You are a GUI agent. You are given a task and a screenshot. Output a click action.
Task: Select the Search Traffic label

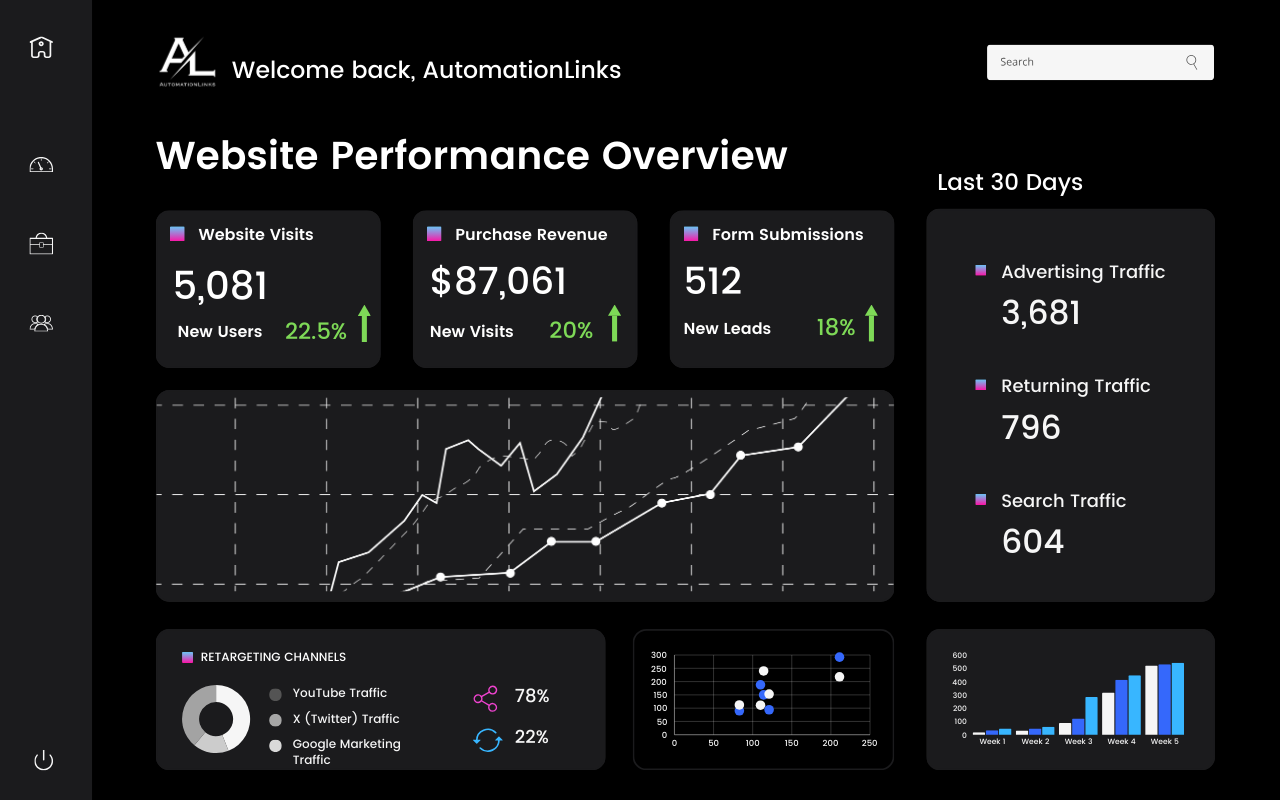[x=1064, y=500]
